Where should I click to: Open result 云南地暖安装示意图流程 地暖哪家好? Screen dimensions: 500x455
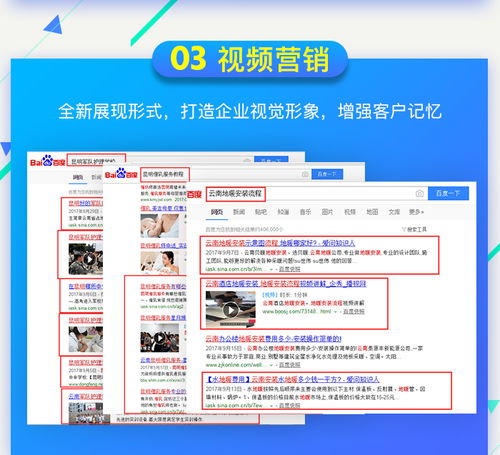(280, 243)
